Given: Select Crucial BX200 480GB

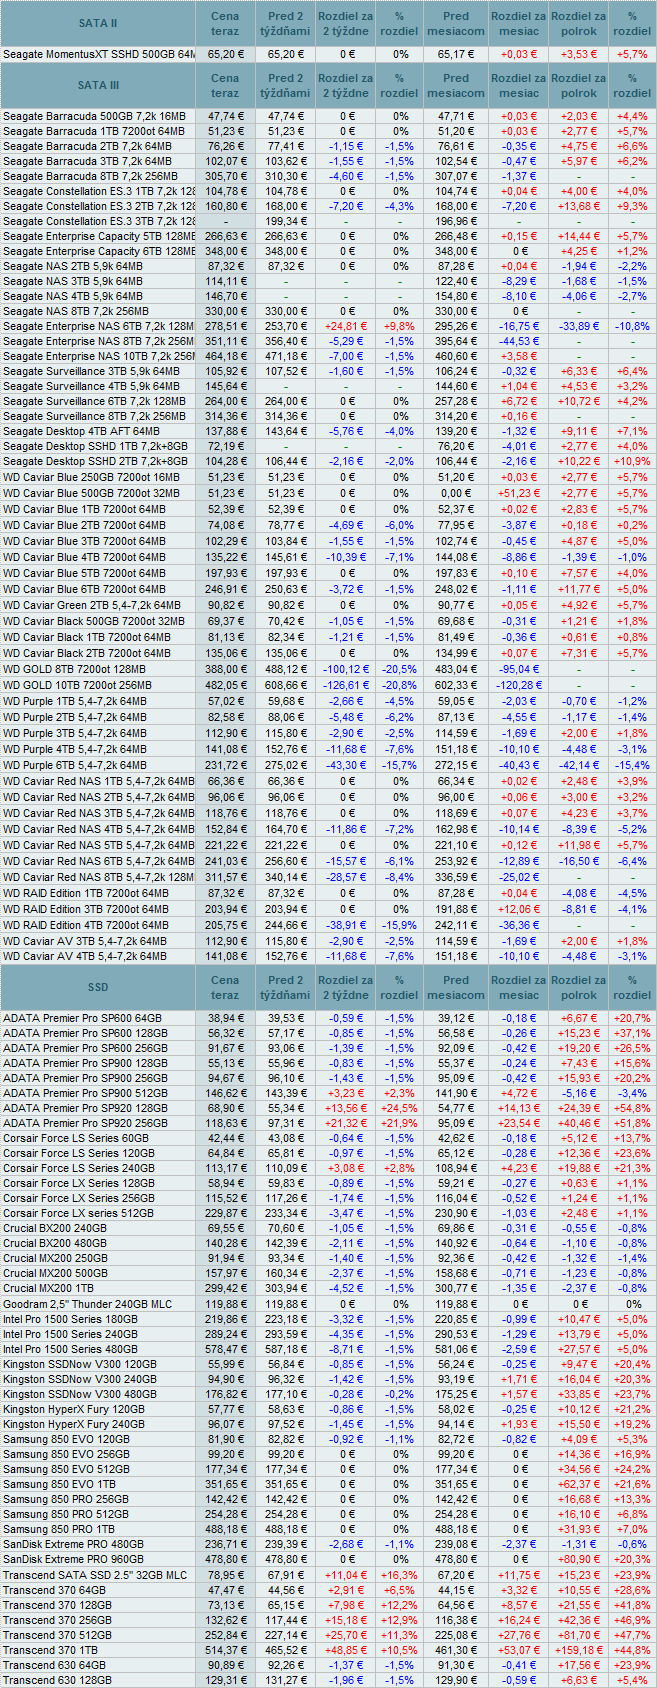Looking at the screenshot, I should (x=54, y=1243).
